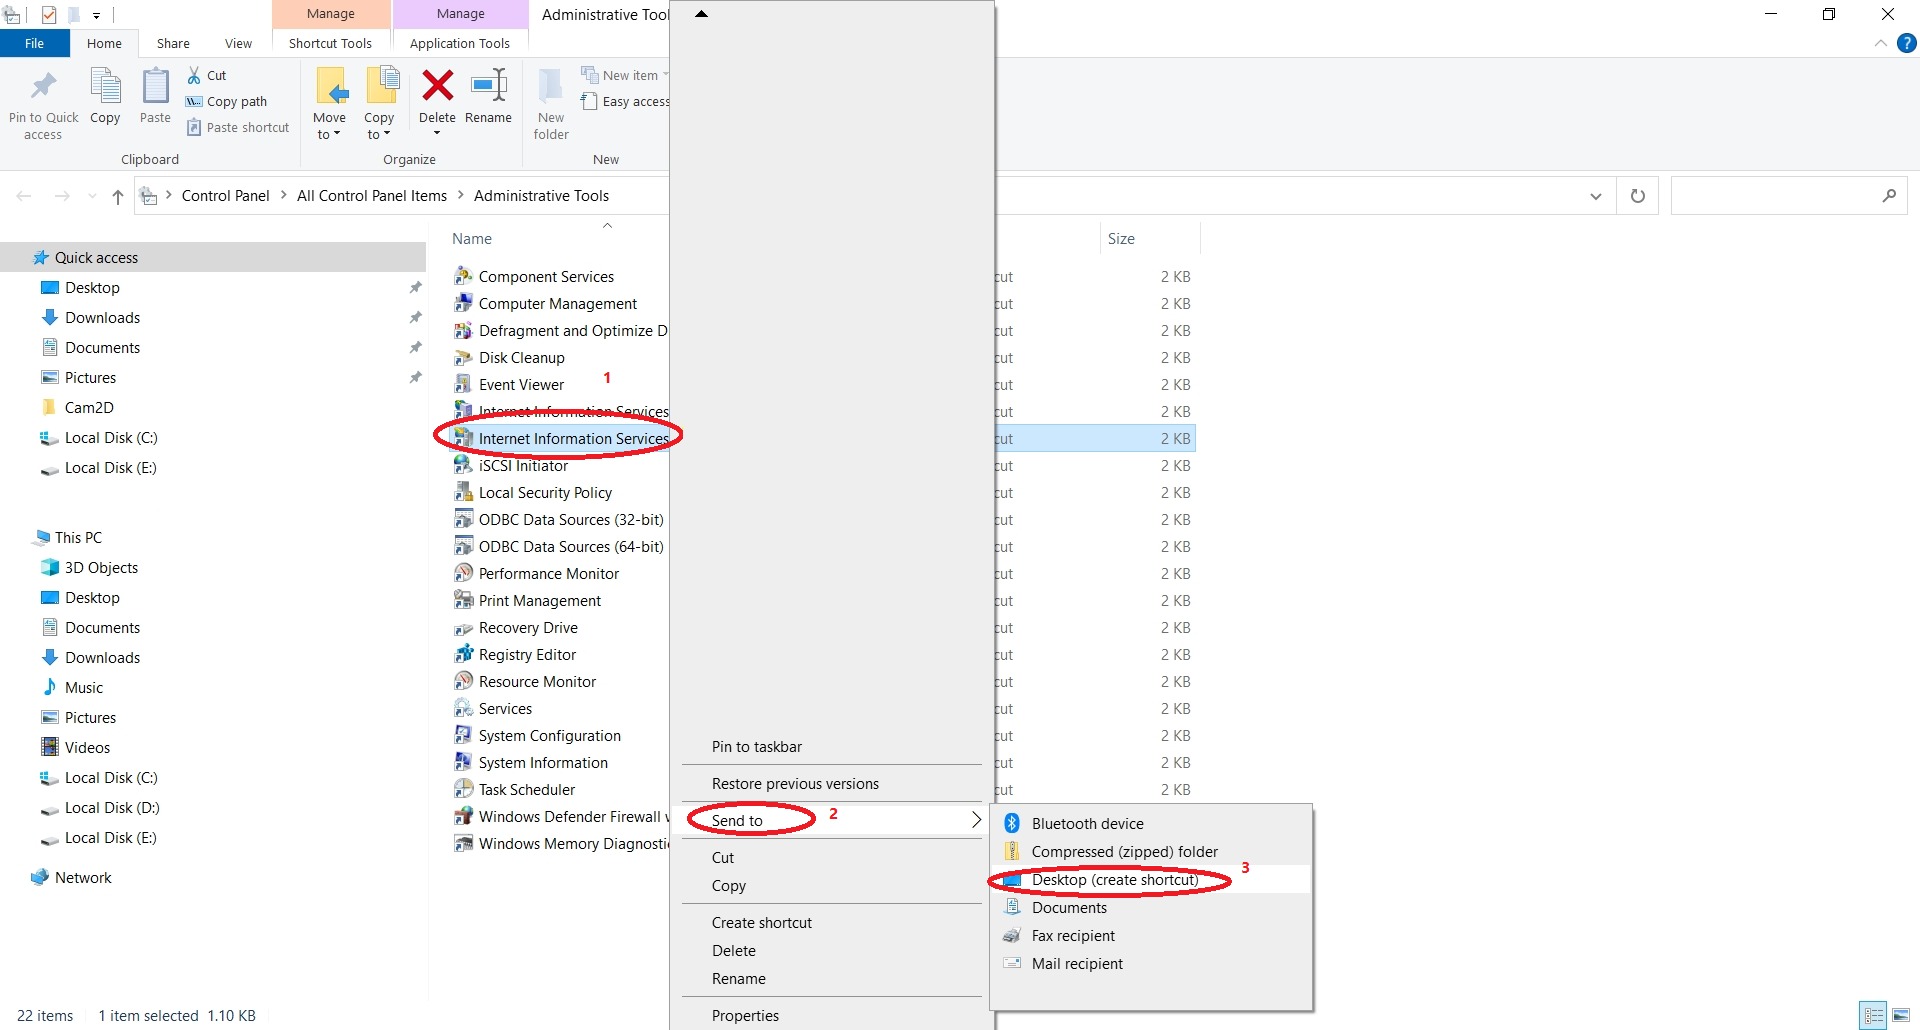Screen dimensions: 1920x1030
Task: Click the Bluetooth device icon in Send to submenu
Action: click(1012, 823)
